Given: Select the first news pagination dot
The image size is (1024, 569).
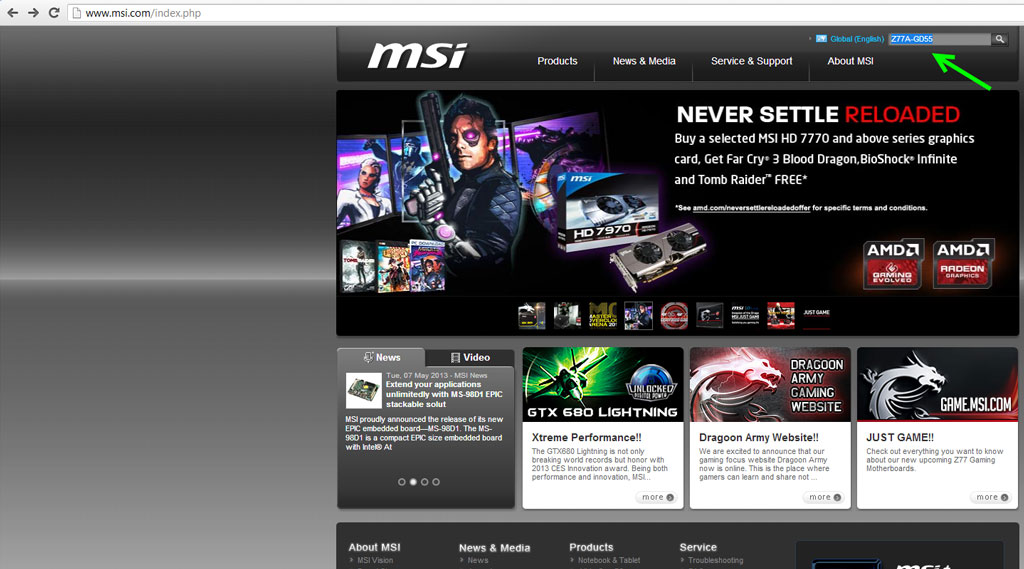Looking at the screenshot, I should pos(402,482).
